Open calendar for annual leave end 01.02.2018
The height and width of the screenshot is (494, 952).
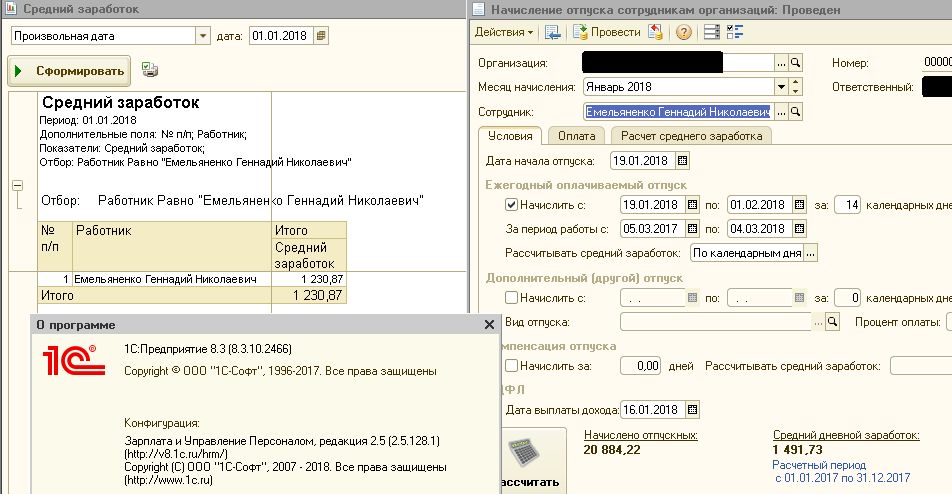(800, 205)
